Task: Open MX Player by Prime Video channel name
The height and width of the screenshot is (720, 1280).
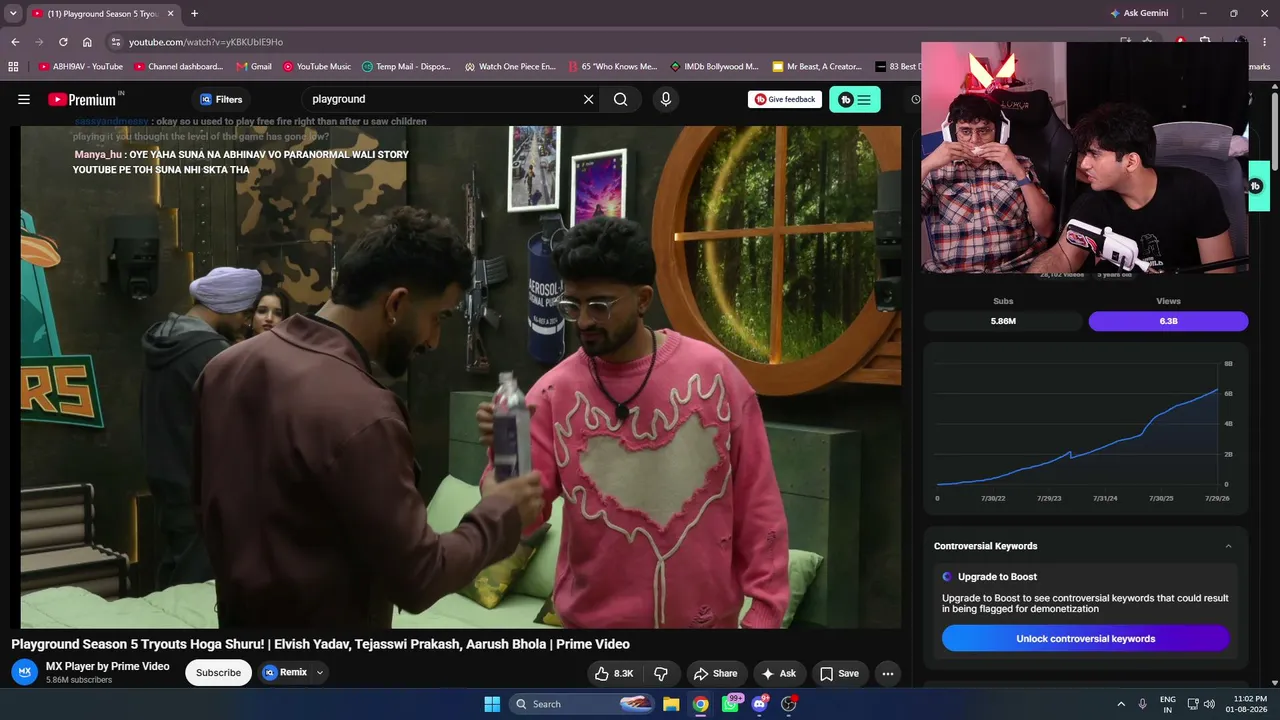Action: coord(108,666)
